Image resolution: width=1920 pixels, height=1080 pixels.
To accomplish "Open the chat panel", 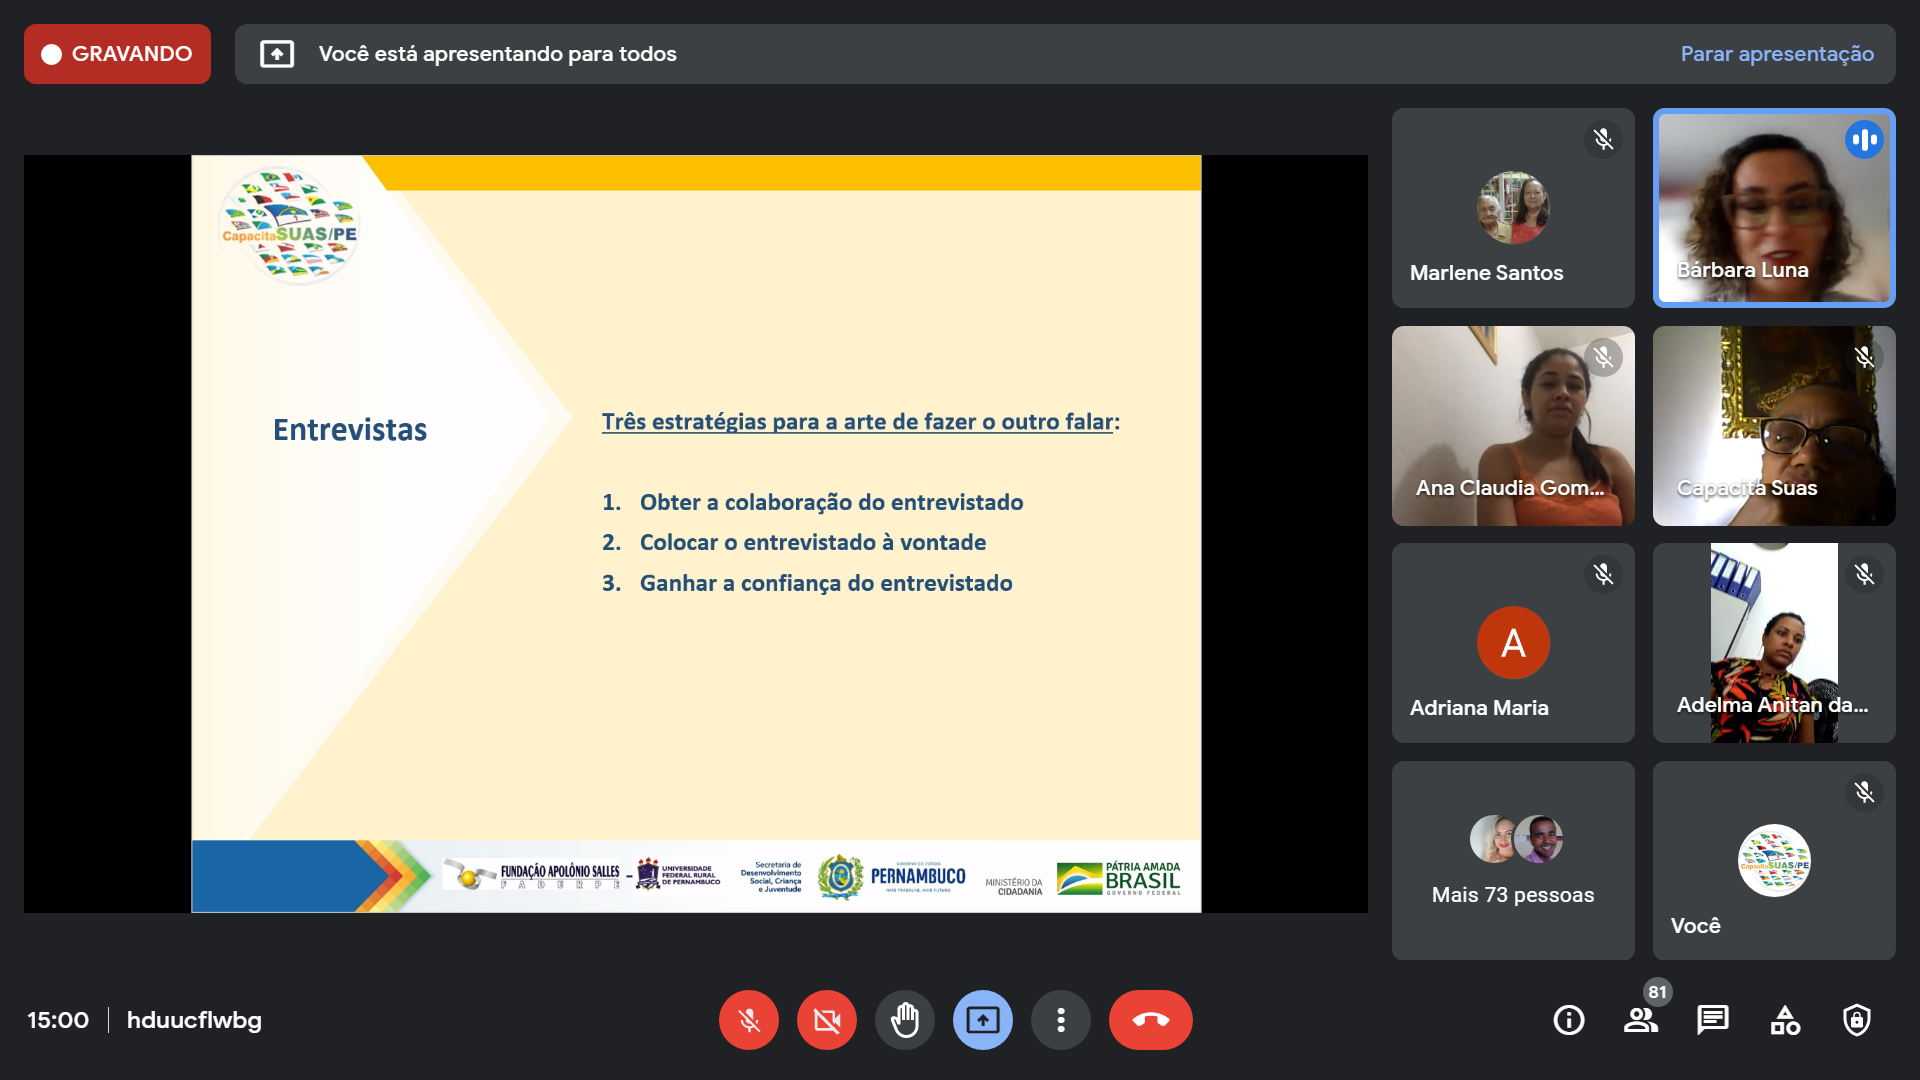I will [1712, 1020].
